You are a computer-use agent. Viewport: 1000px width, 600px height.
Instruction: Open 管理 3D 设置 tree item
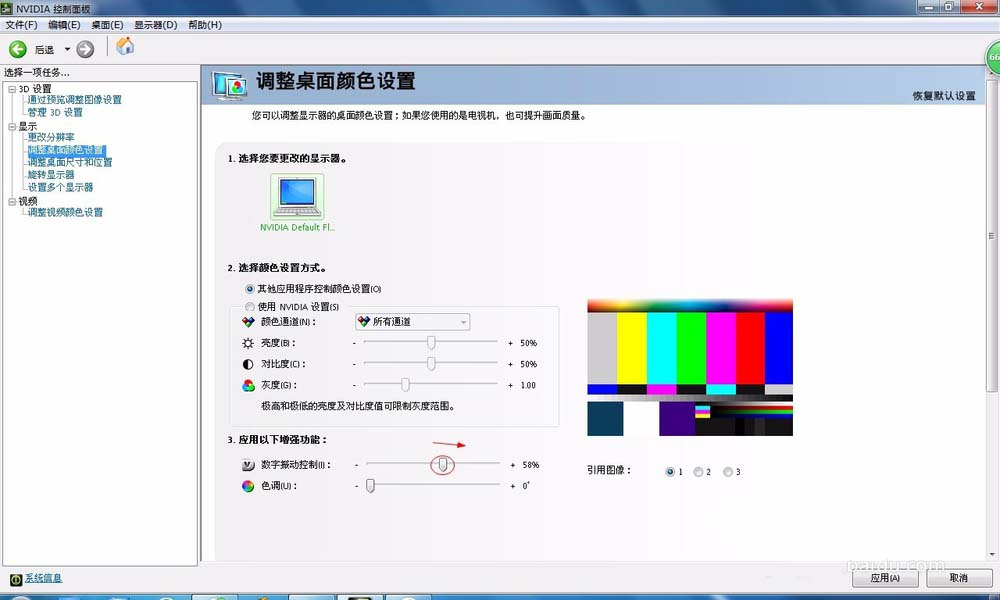click(x=55, y=112)
